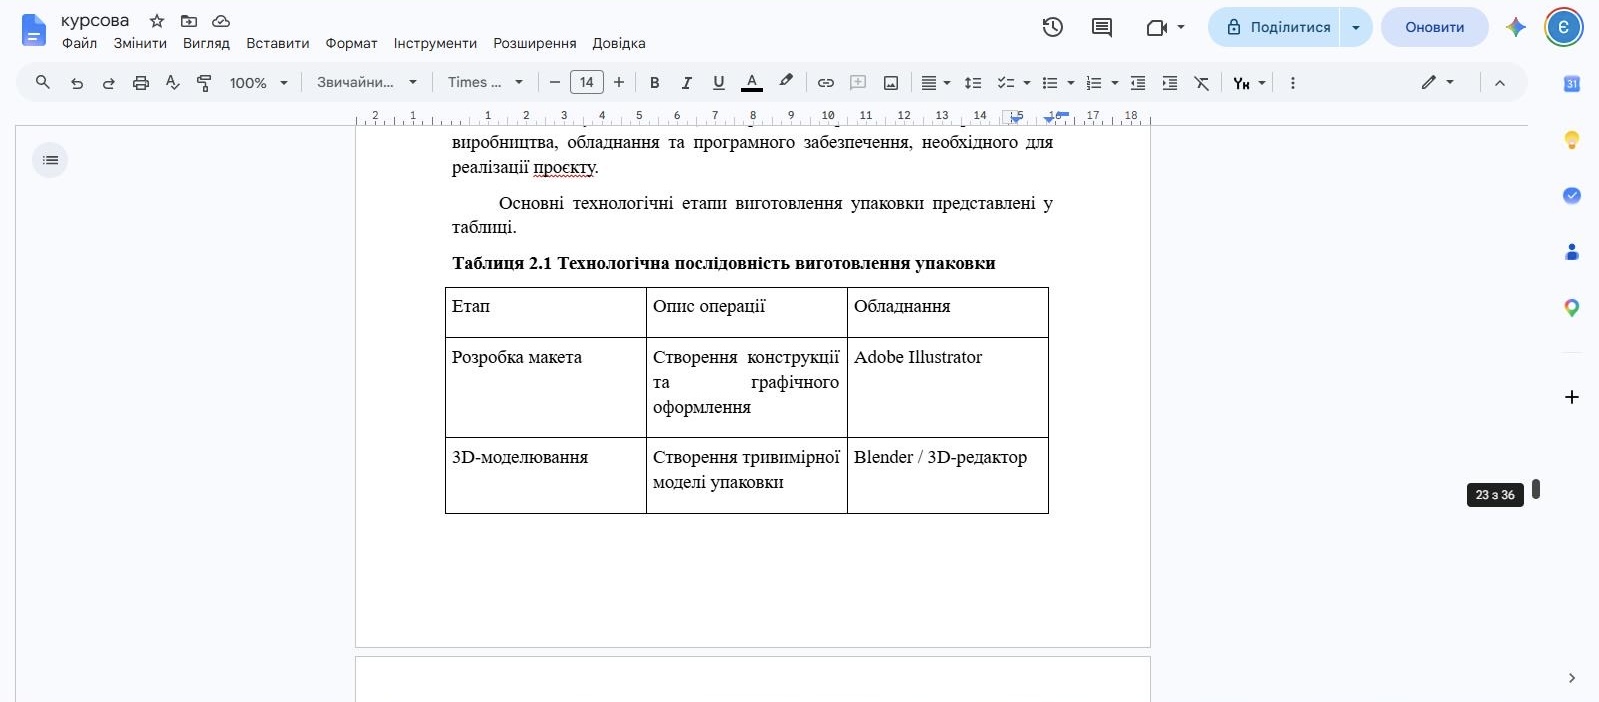Screen dimensions: 1599x702
Task: Open the Вставити menu
Action: pyautogui.click(x=278, y=44)
